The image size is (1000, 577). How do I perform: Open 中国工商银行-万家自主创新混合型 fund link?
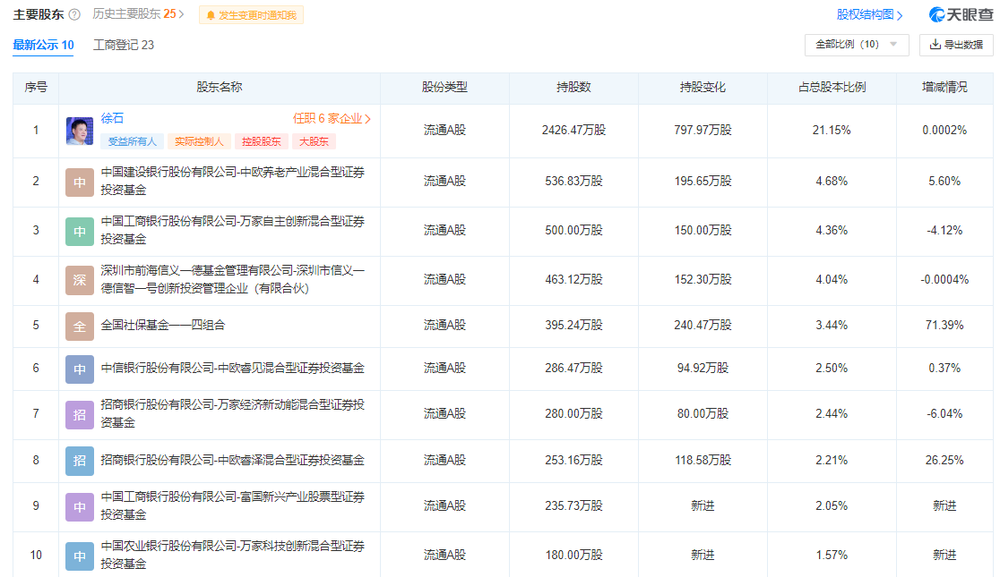coord(232,230)
